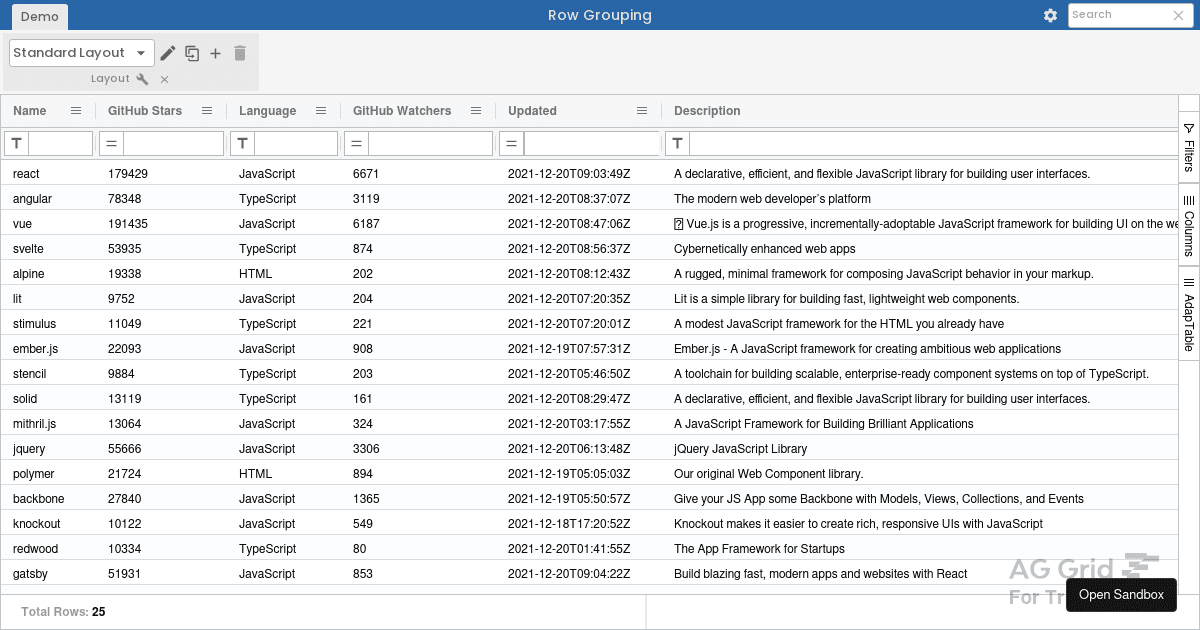Clear the Search box with the X icon
The image size is (1200, 630).
tap(1178, 15)
